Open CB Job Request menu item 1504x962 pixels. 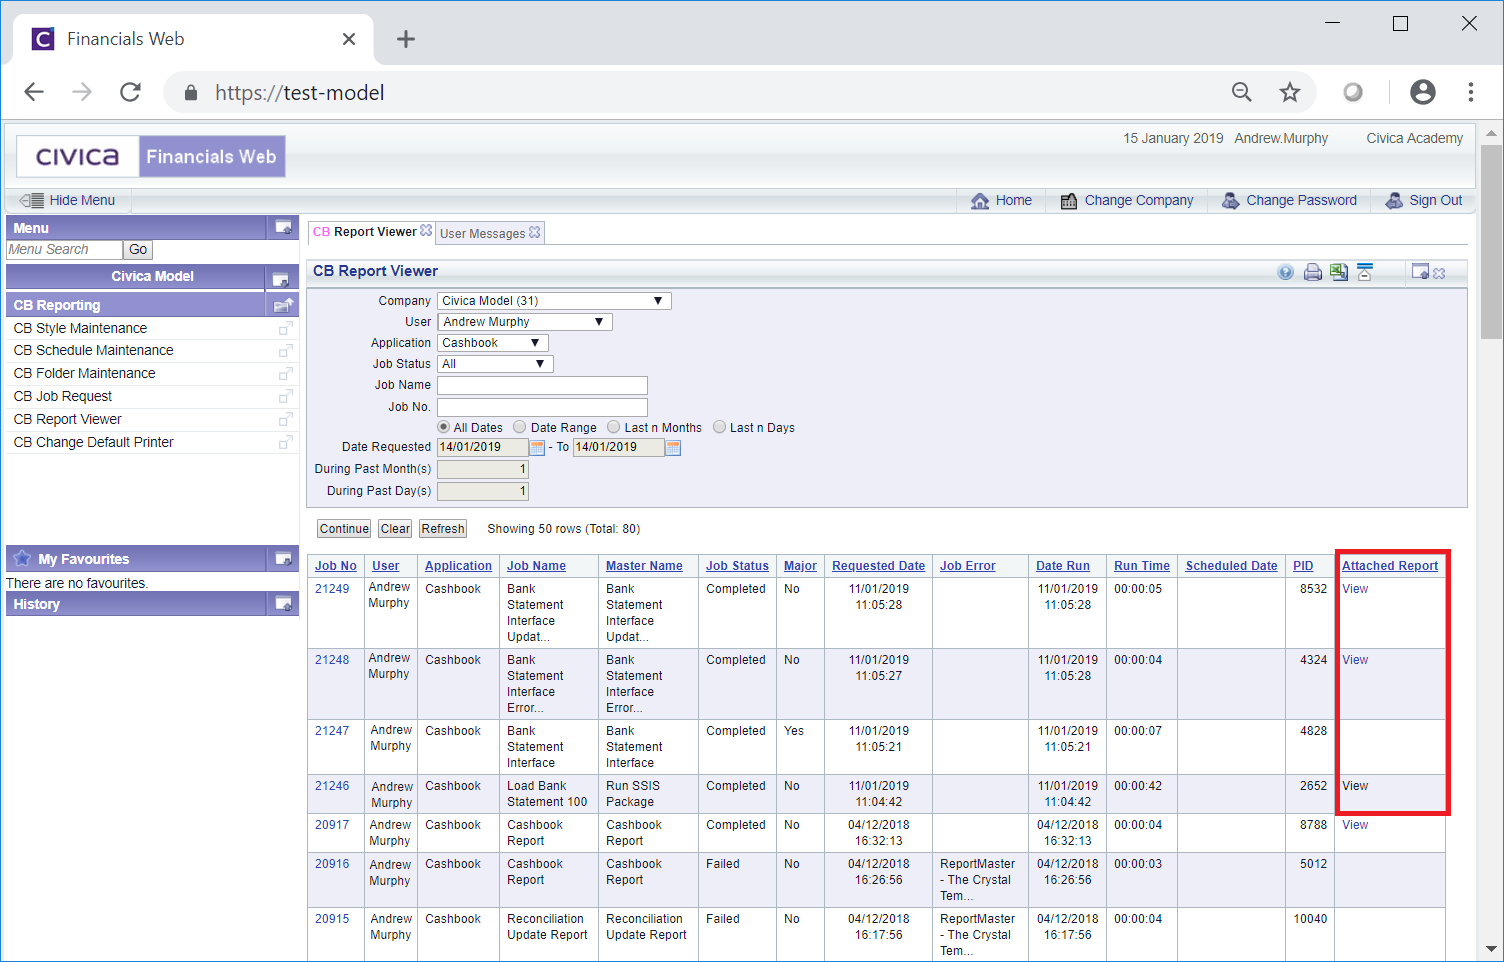(62, 396)
